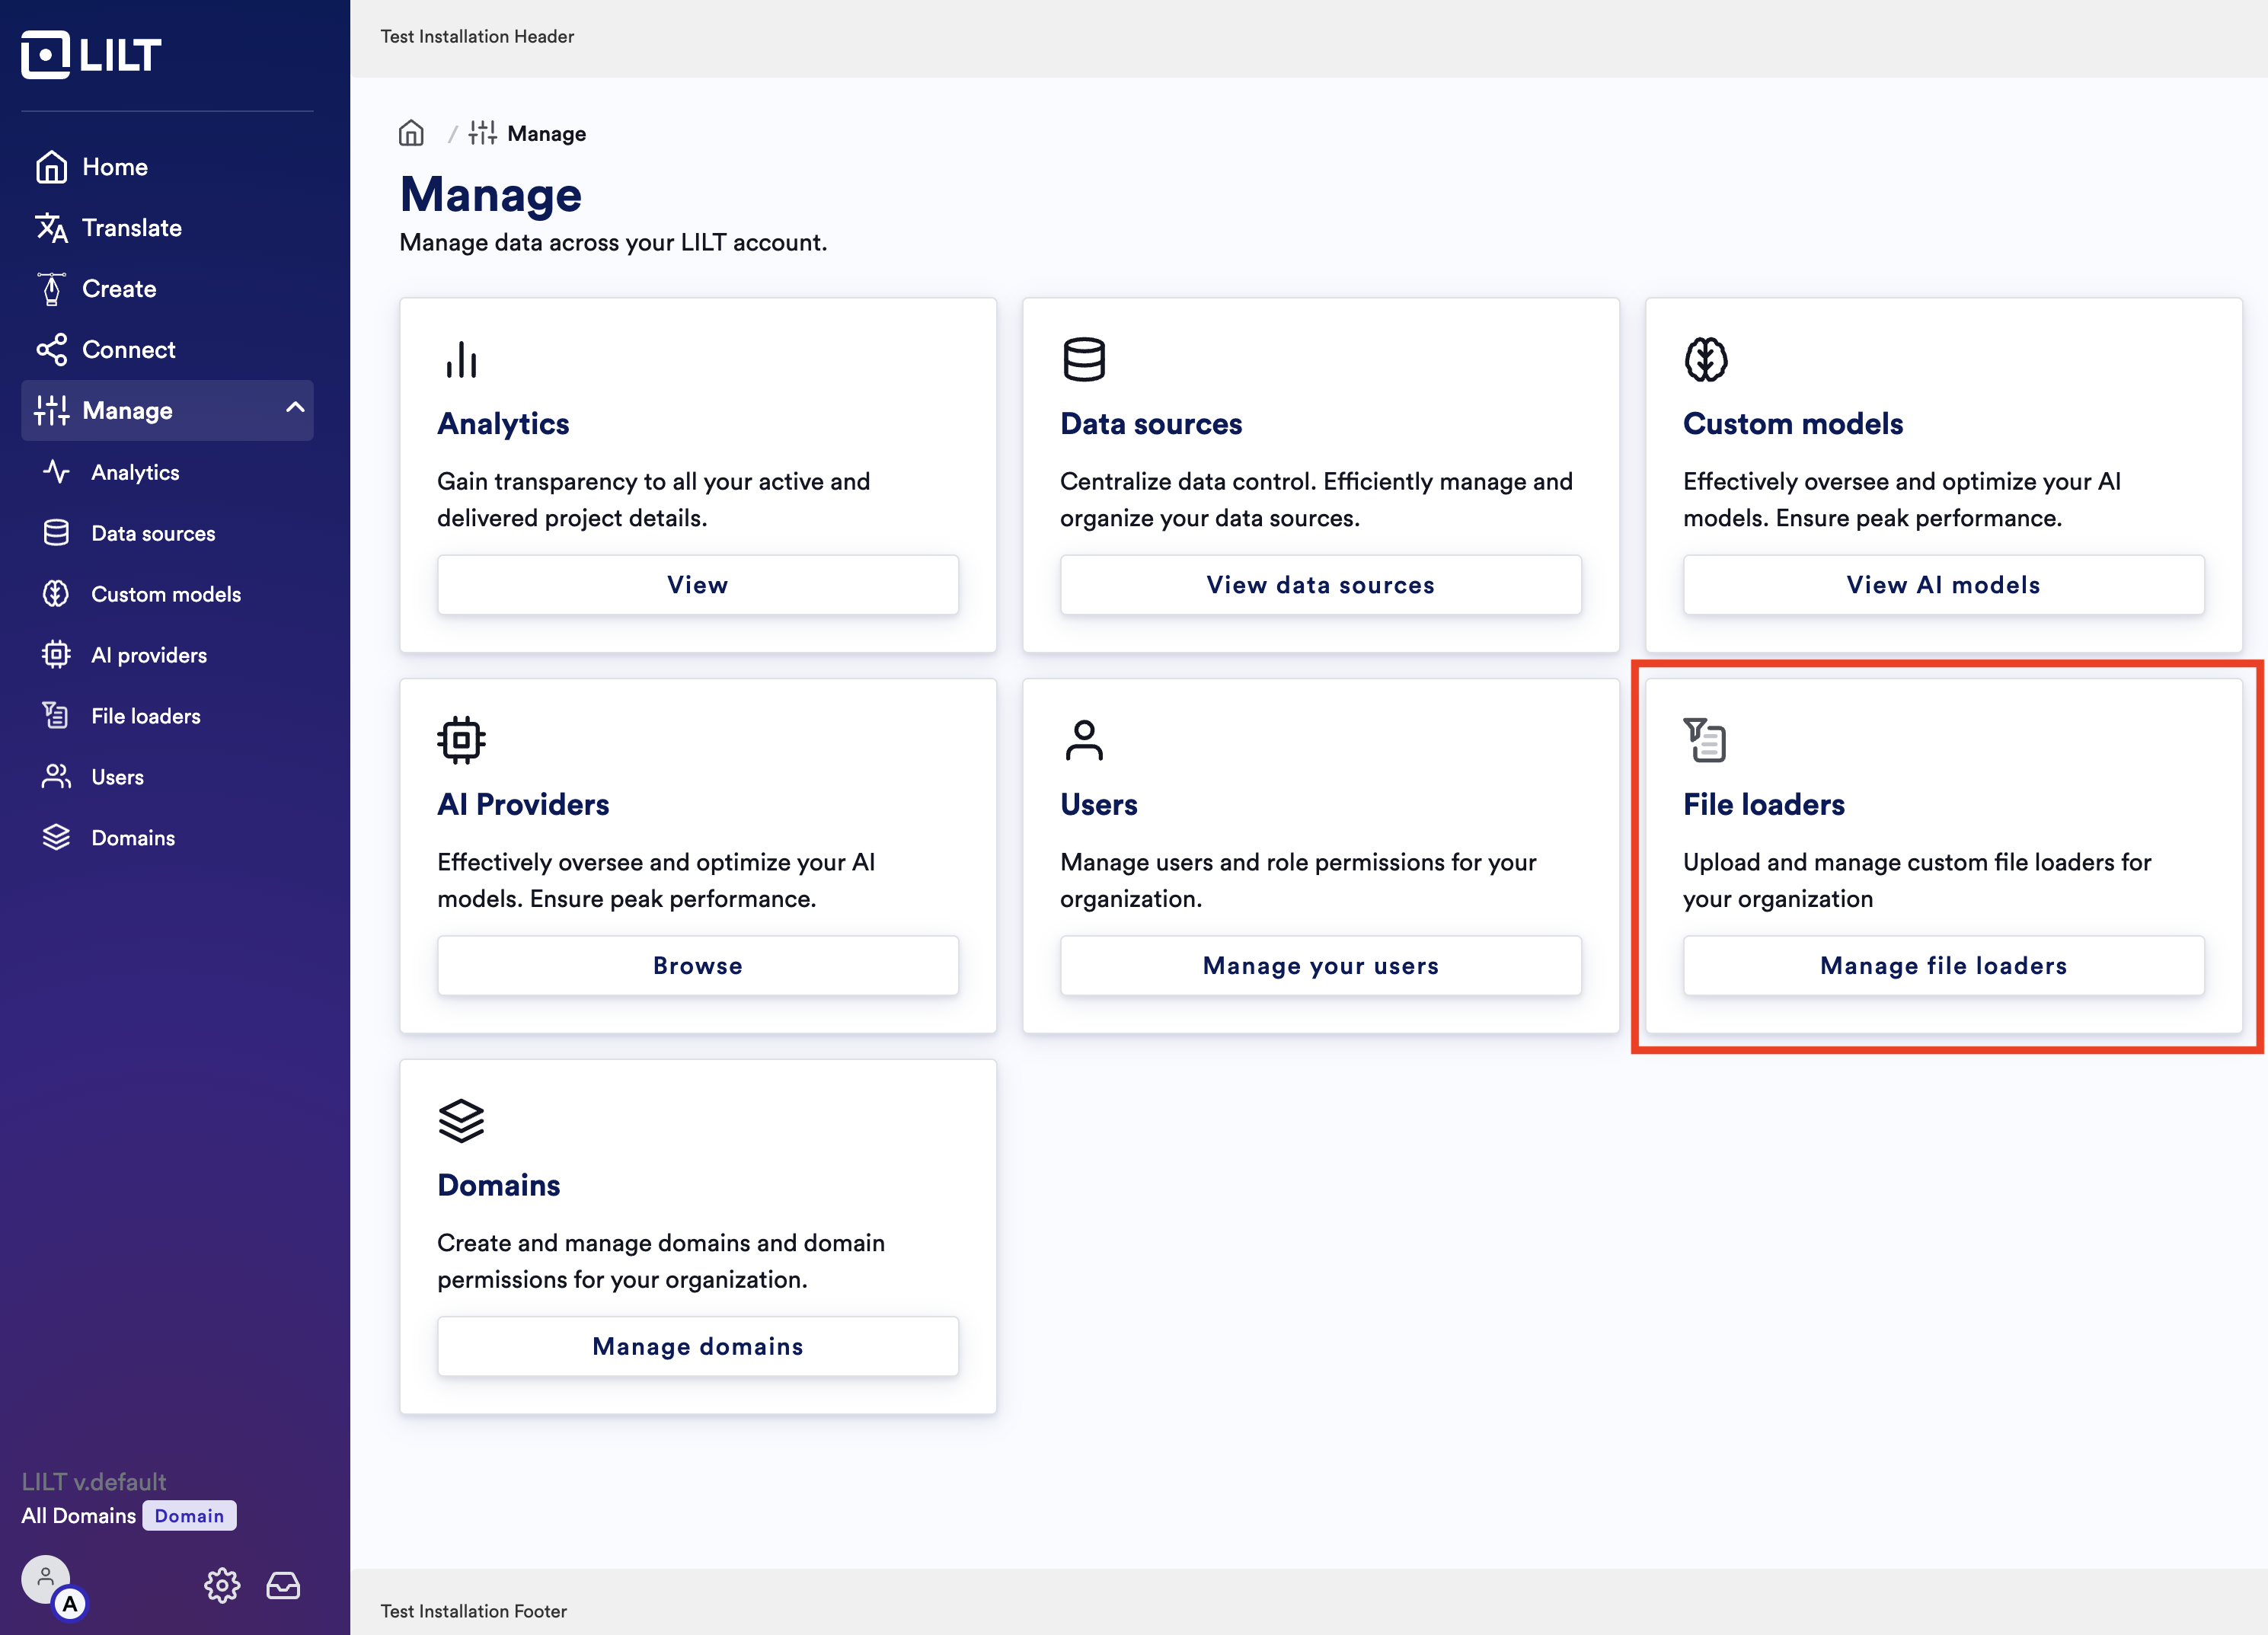Click the LILT logo in sidebar
This screenshot has height=1635, width=2268.
click(x=91, y=54)
